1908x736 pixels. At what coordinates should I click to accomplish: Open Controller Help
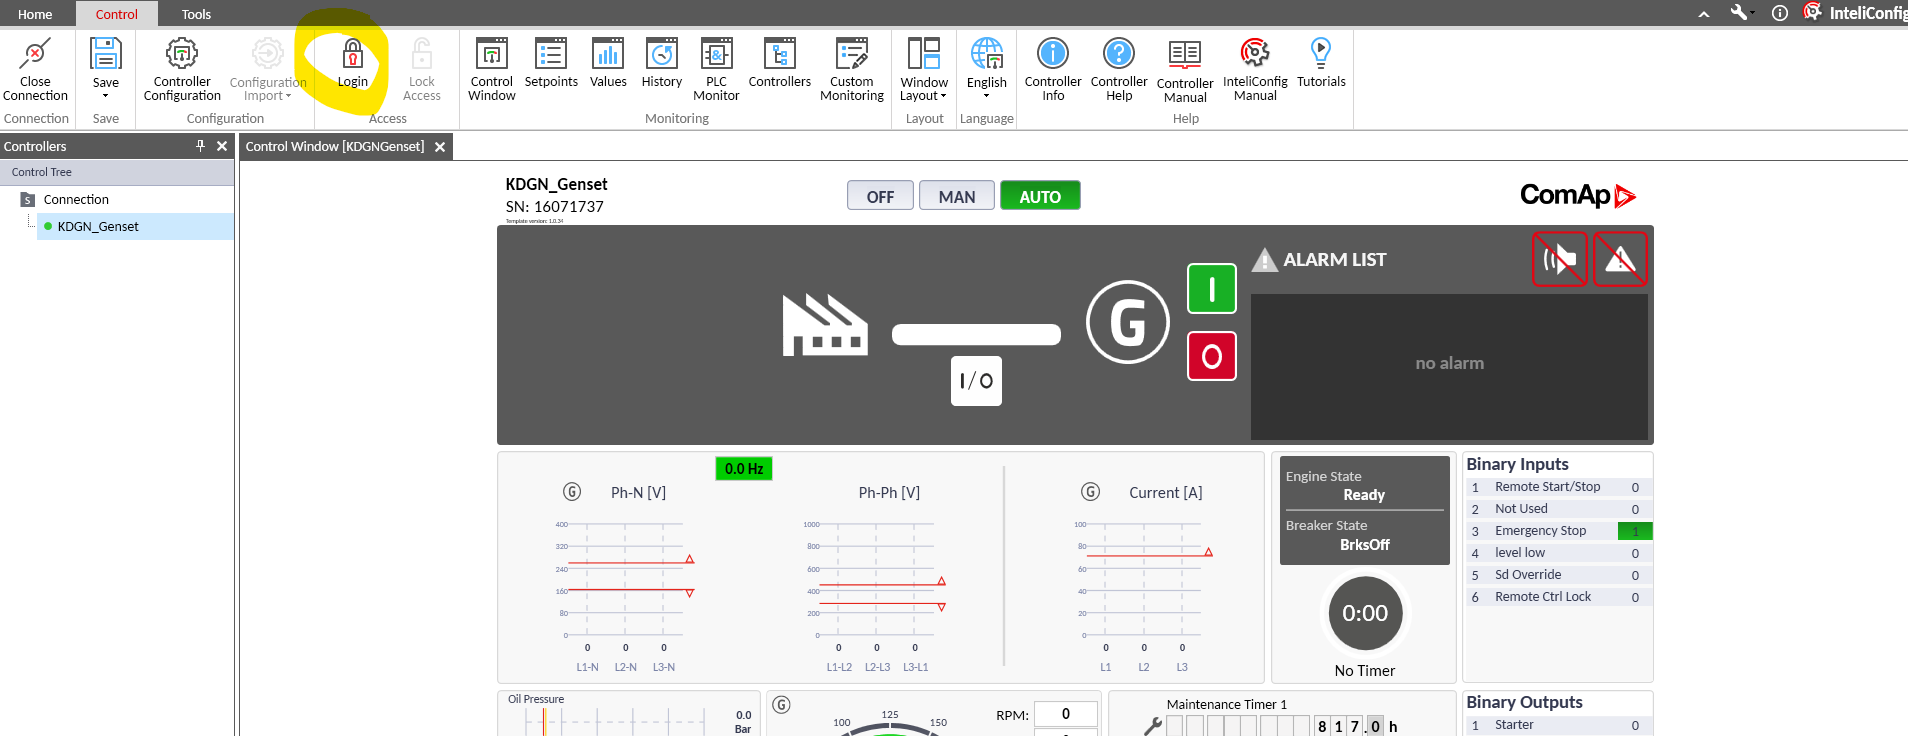(x=1119, y=69)
